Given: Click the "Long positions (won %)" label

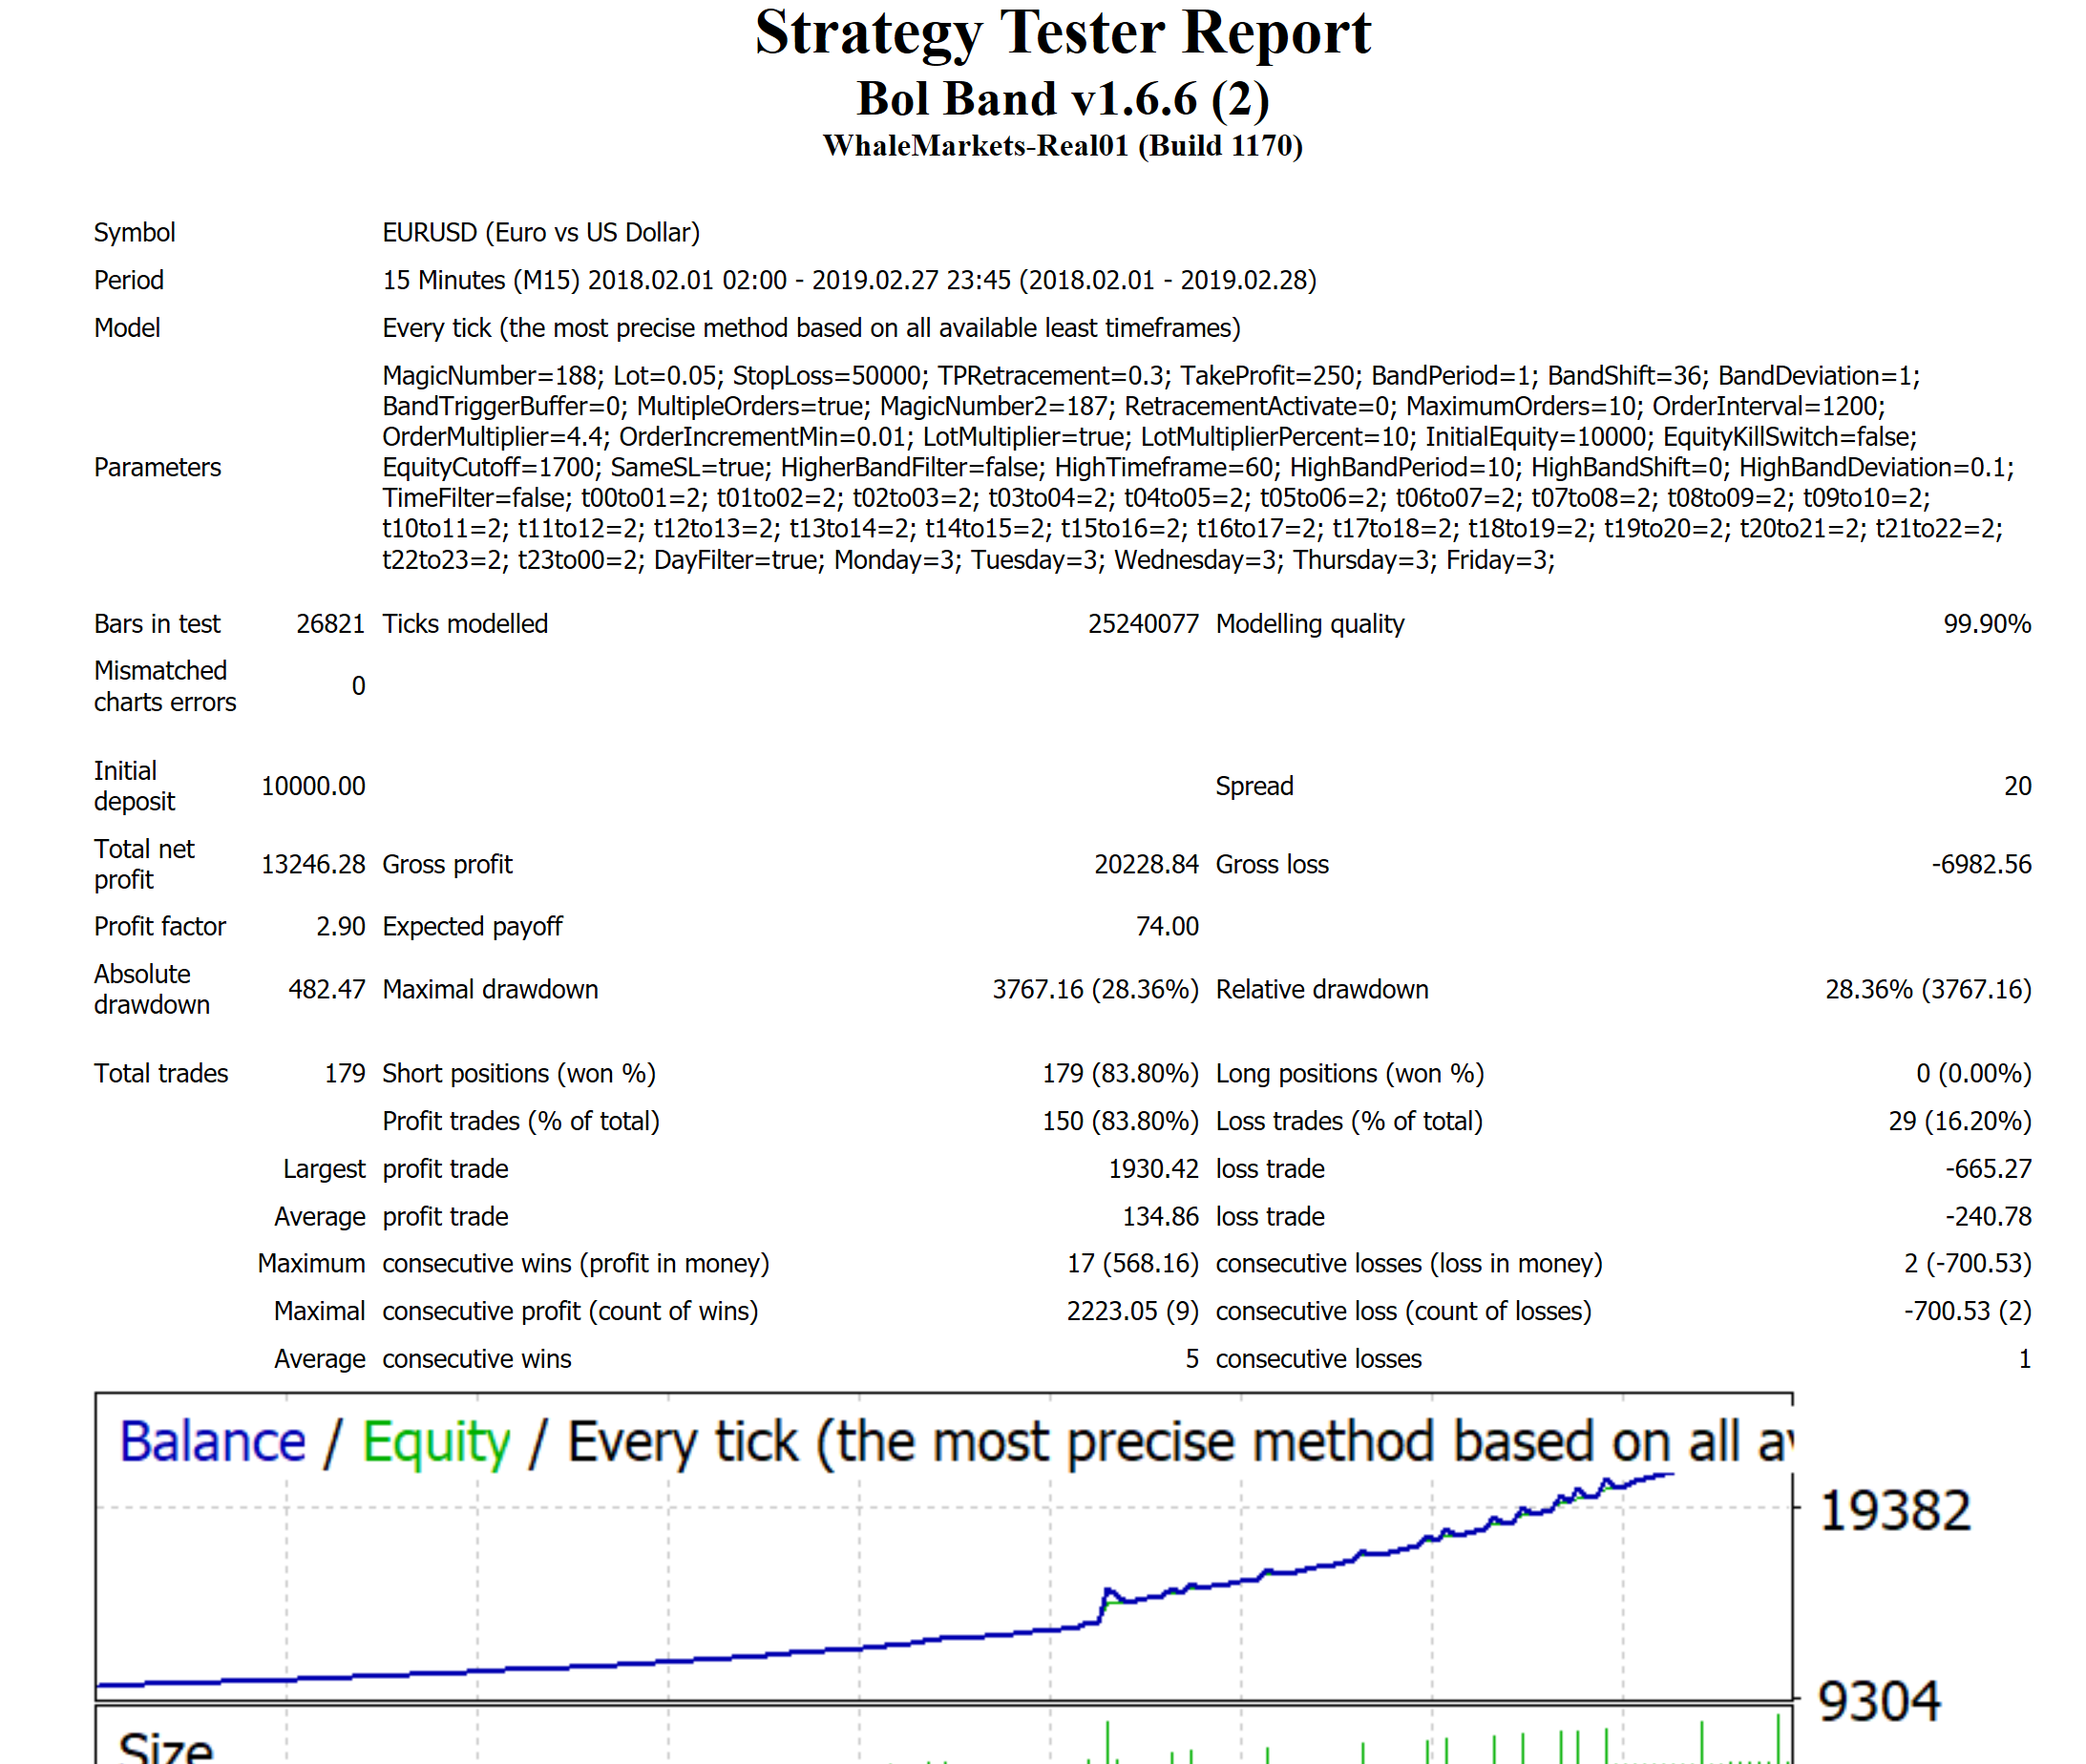Looking at the screenshot, I should (1350, 1074).
